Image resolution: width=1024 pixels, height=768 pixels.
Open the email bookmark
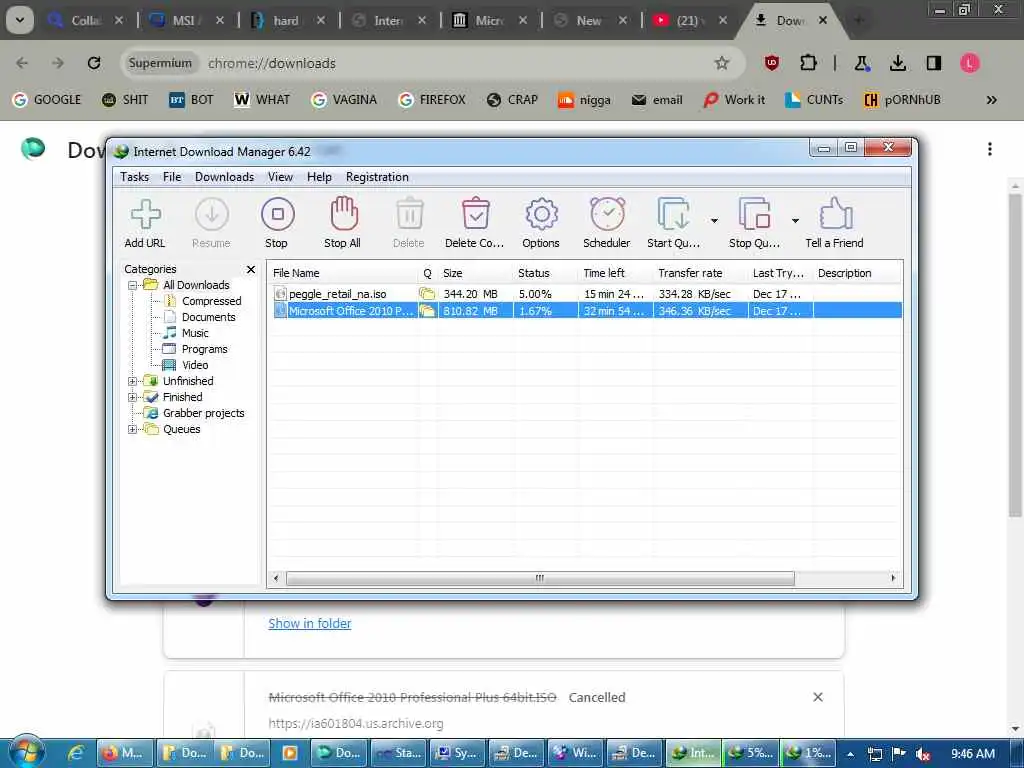point(657,100)
